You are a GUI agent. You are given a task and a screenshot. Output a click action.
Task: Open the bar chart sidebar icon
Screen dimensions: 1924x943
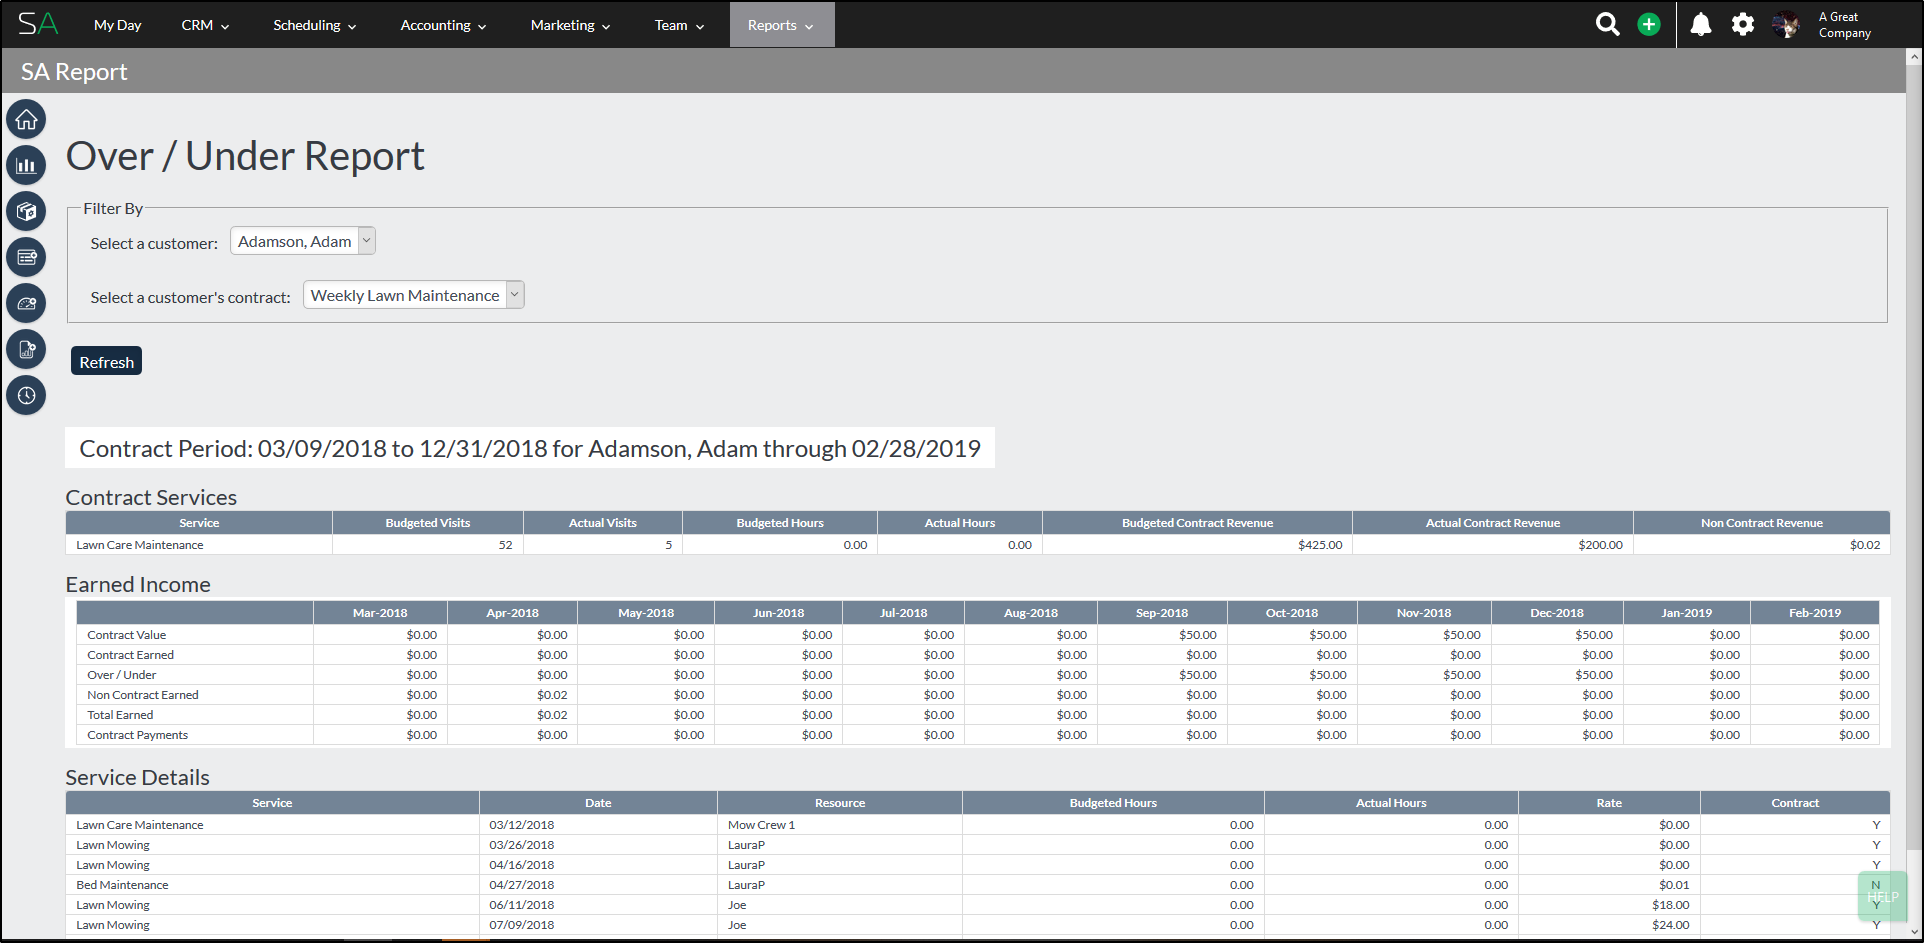coord(26,166)
